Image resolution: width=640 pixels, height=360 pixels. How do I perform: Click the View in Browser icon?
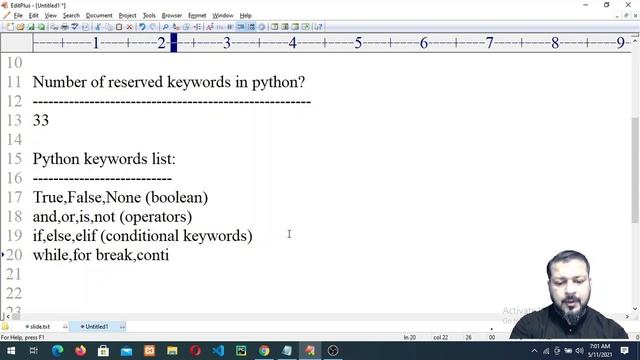(x=85, y=27)
